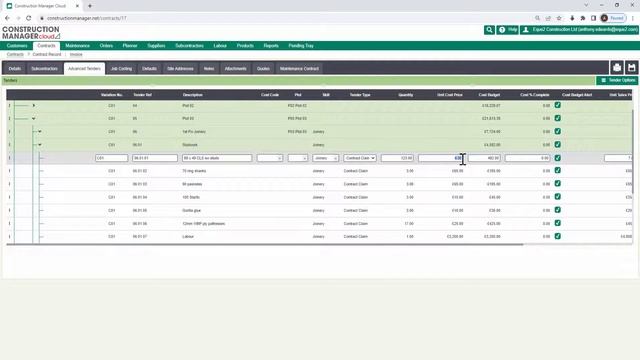Open the Products menu
The image size is (640, 360).
[x=245, y=46]
